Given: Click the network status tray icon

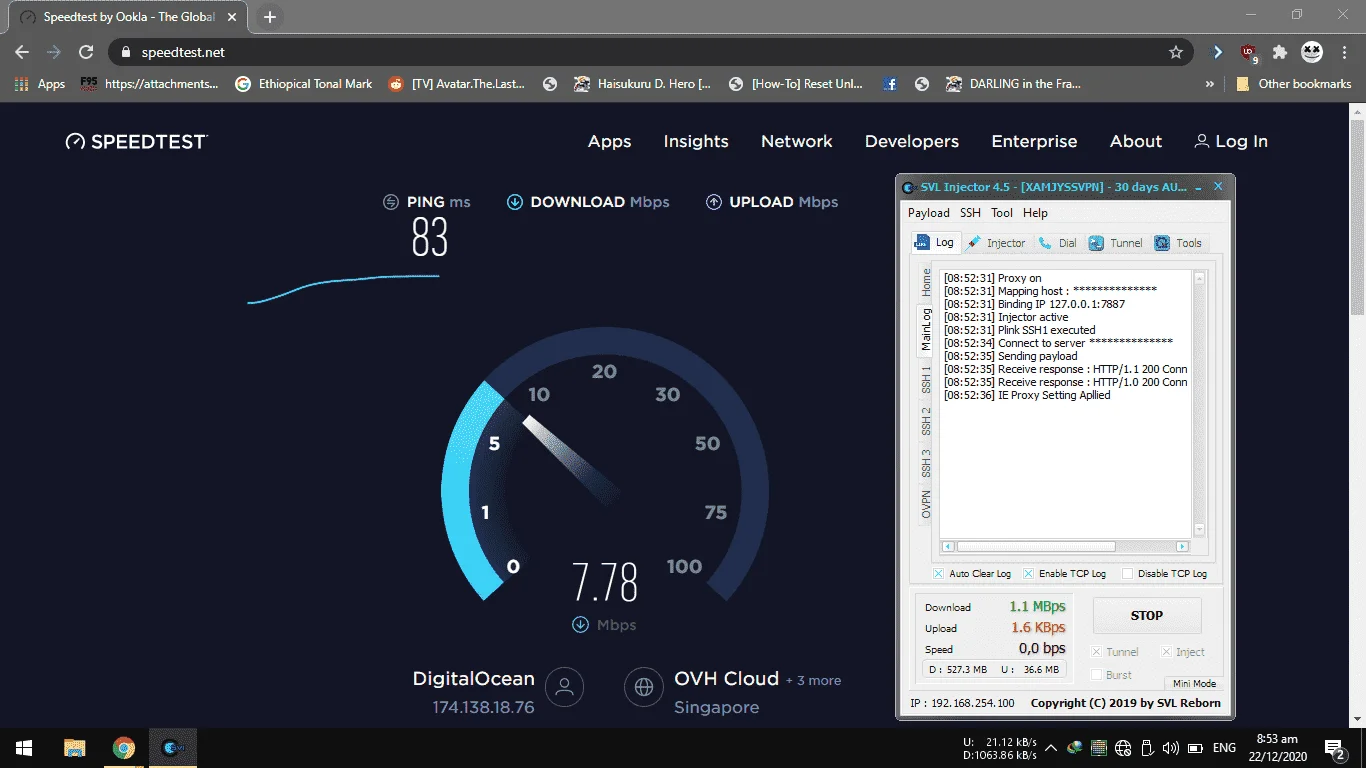Looking at the screenshot, I should tap(1123, 748).
